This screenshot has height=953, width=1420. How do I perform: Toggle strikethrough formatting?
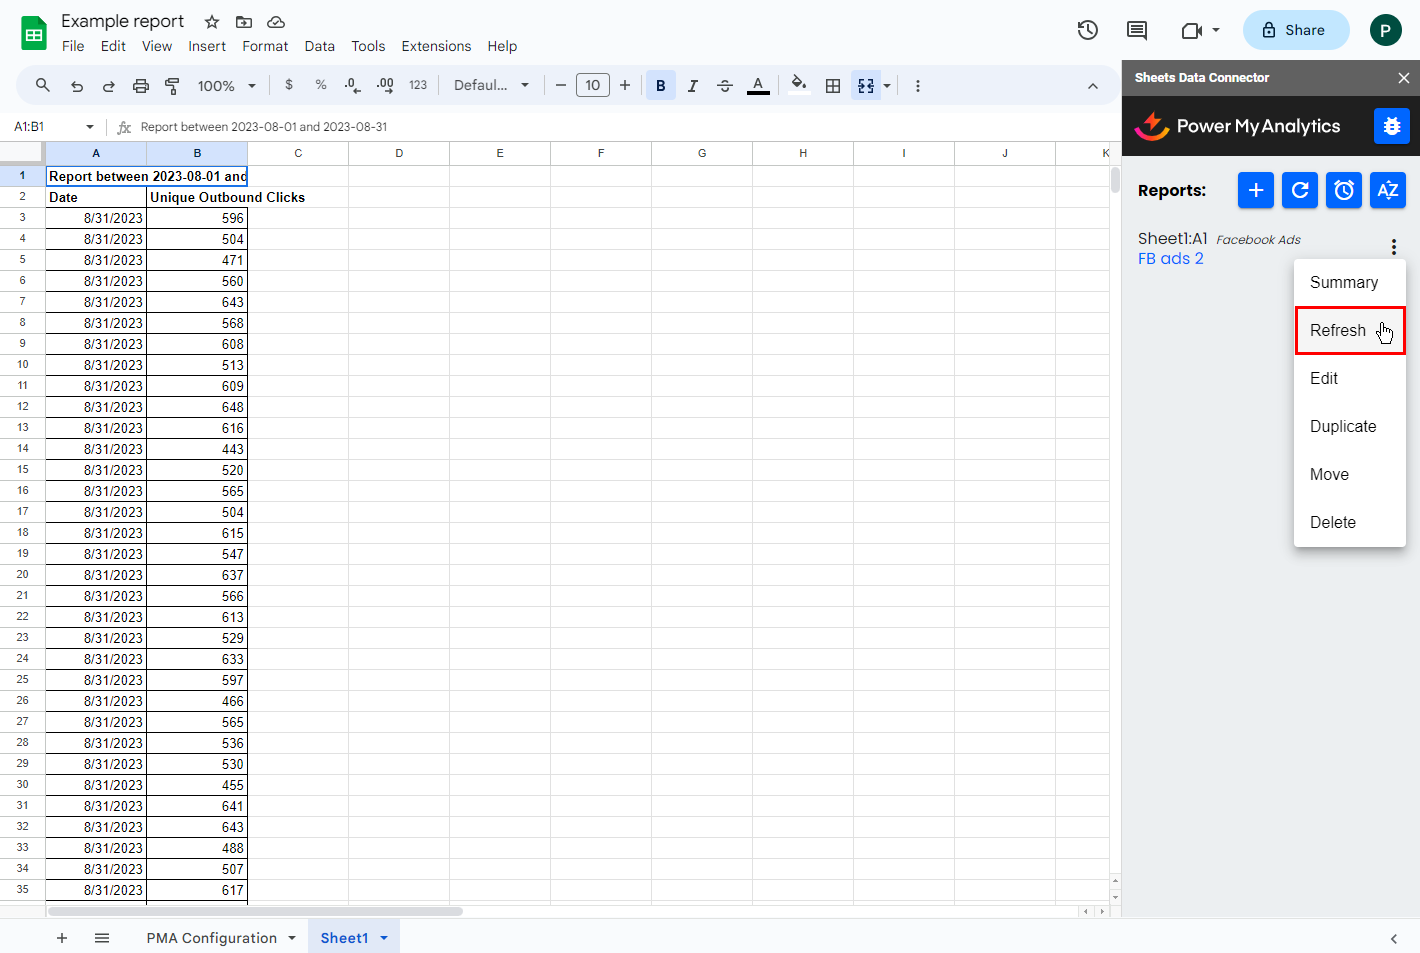click(x=725, y=86)
